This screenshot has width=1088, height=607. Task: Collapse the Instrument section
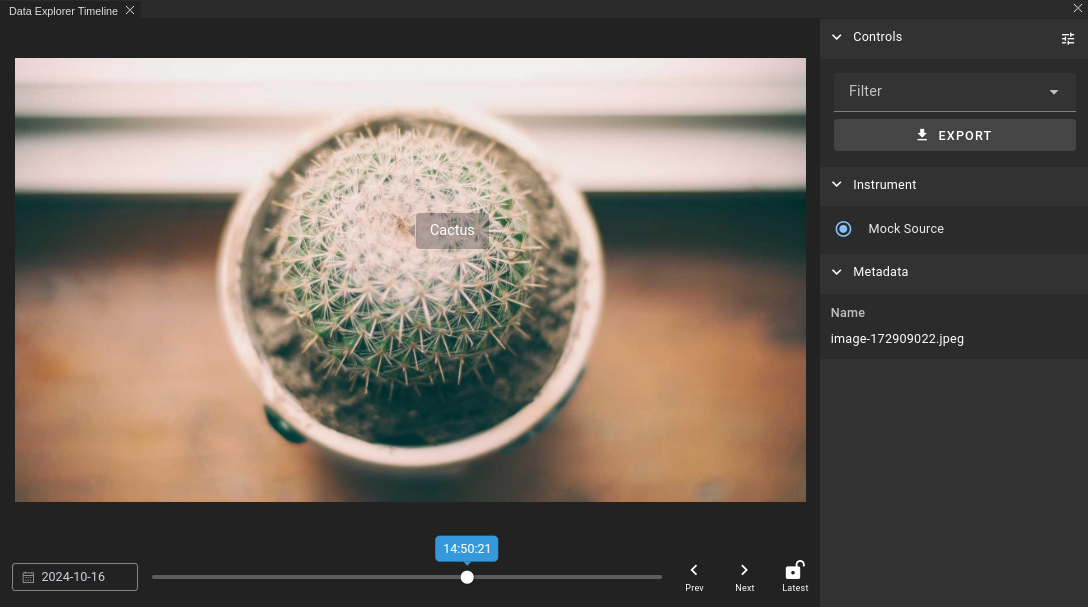click(x=837, y=185)
